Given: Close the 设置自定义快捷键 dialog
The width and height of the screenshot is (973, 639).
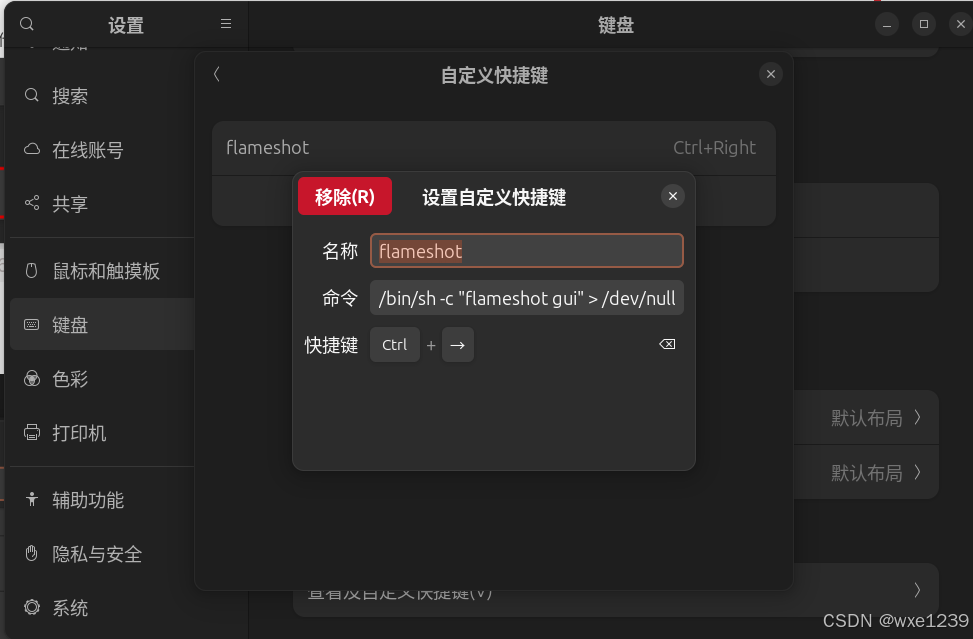Looking at the screenshot, I should (673, 197).
